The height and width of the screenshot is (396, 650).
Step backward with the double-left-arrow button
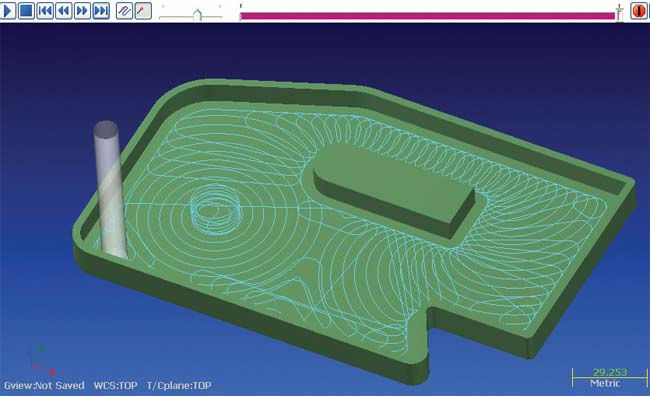tap(63, 10)
